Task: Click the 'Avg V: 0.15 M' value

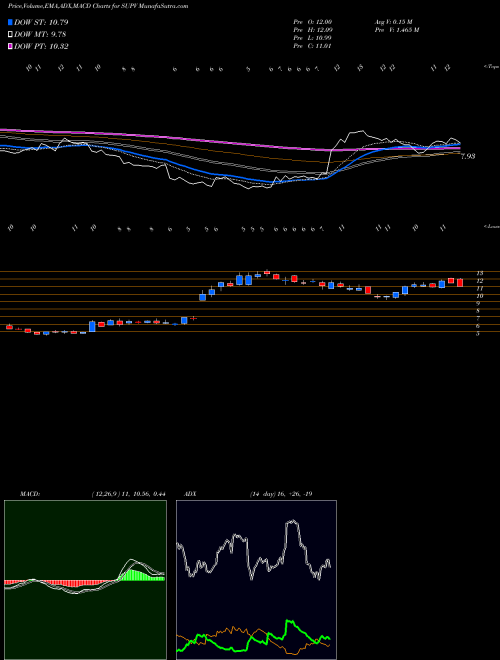Action: coord(393,21)
